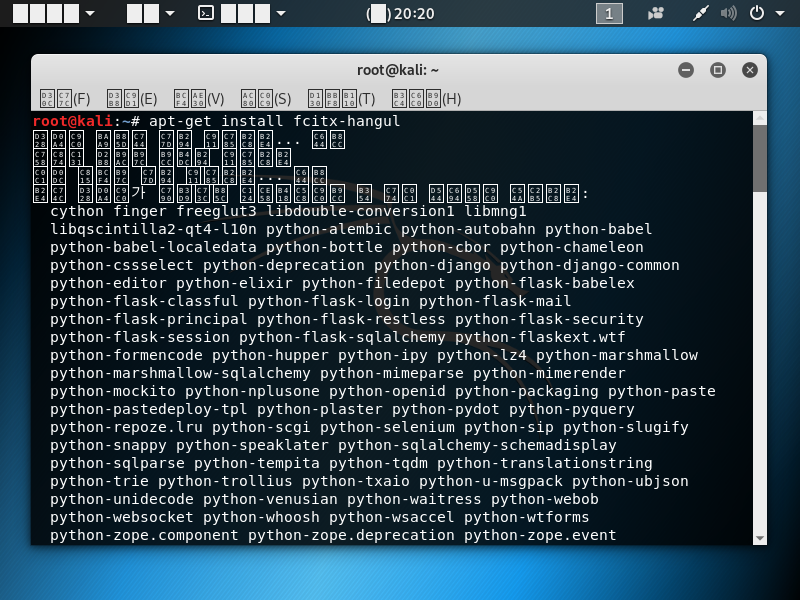Close the root@kali terminal window

pos(749,70)
